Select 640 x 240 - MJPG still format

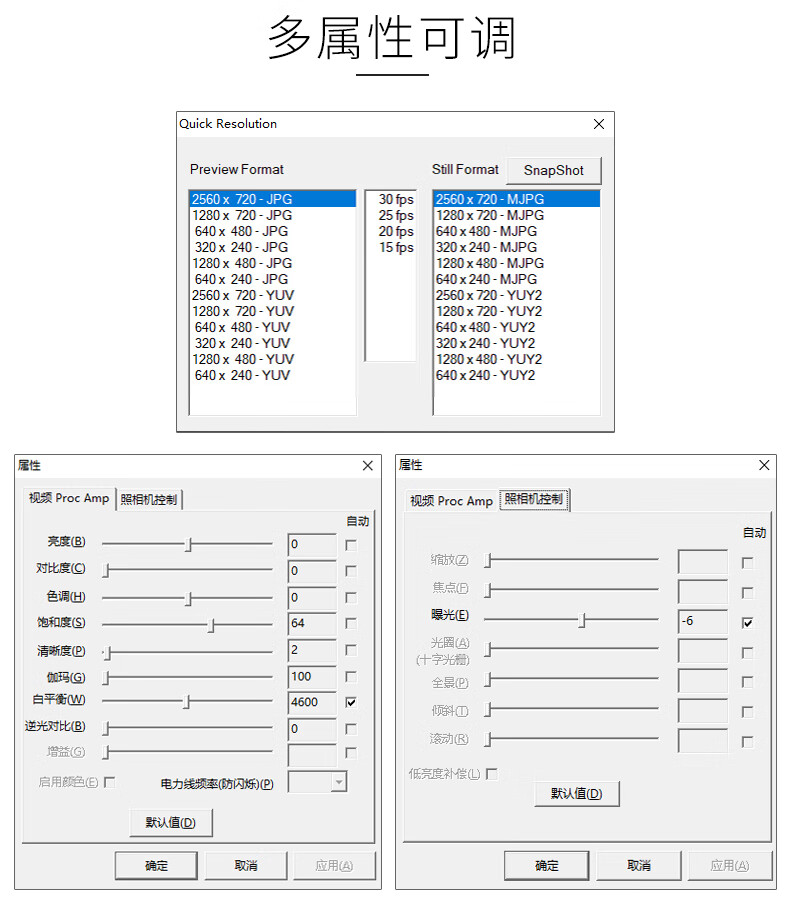point(516,279)
